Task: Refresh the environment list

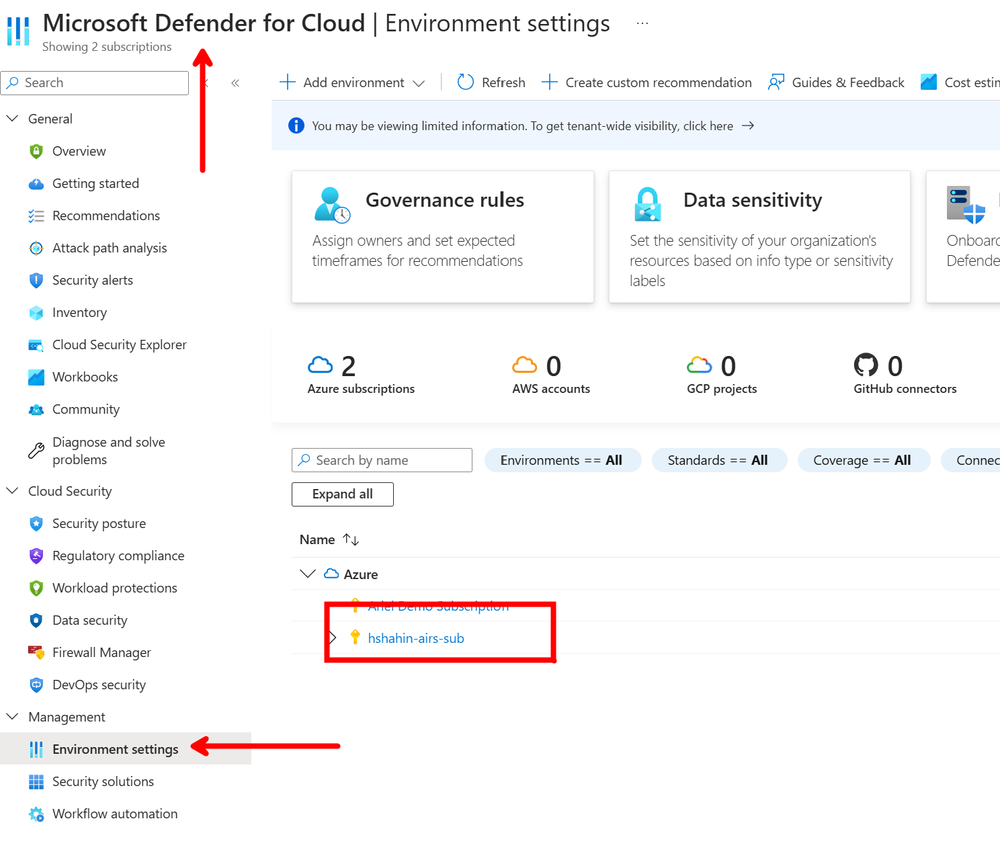Action: 491,82
